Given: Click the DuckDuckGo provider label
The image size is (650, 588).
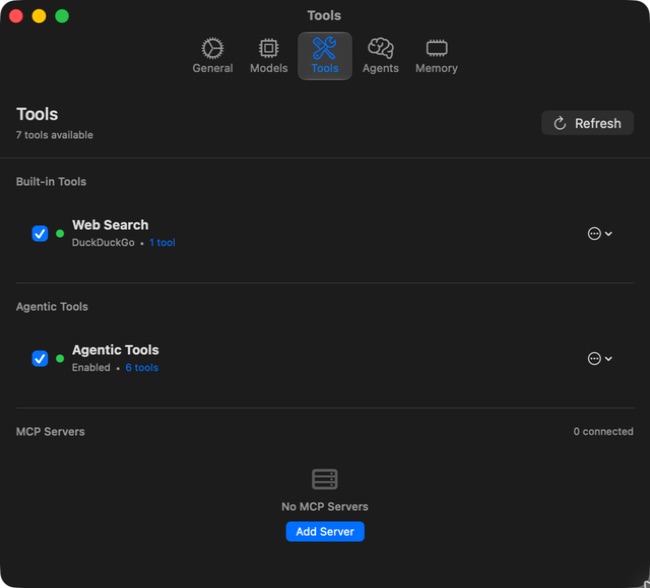Looking at the screenshot, I should 103,243.
